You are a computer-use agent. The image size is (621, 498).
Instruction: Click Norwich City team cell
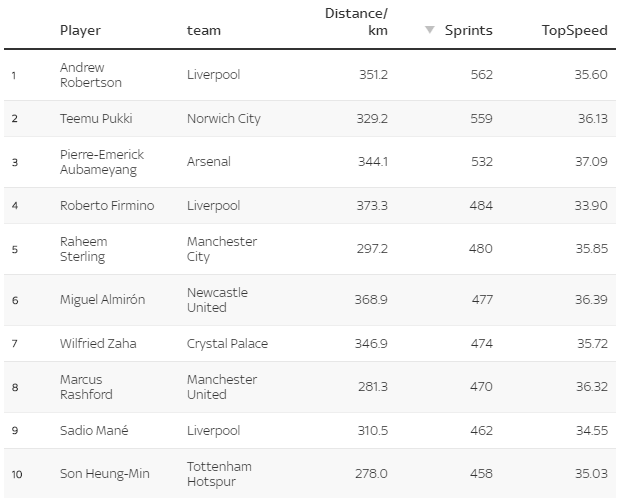pos(223,118)
